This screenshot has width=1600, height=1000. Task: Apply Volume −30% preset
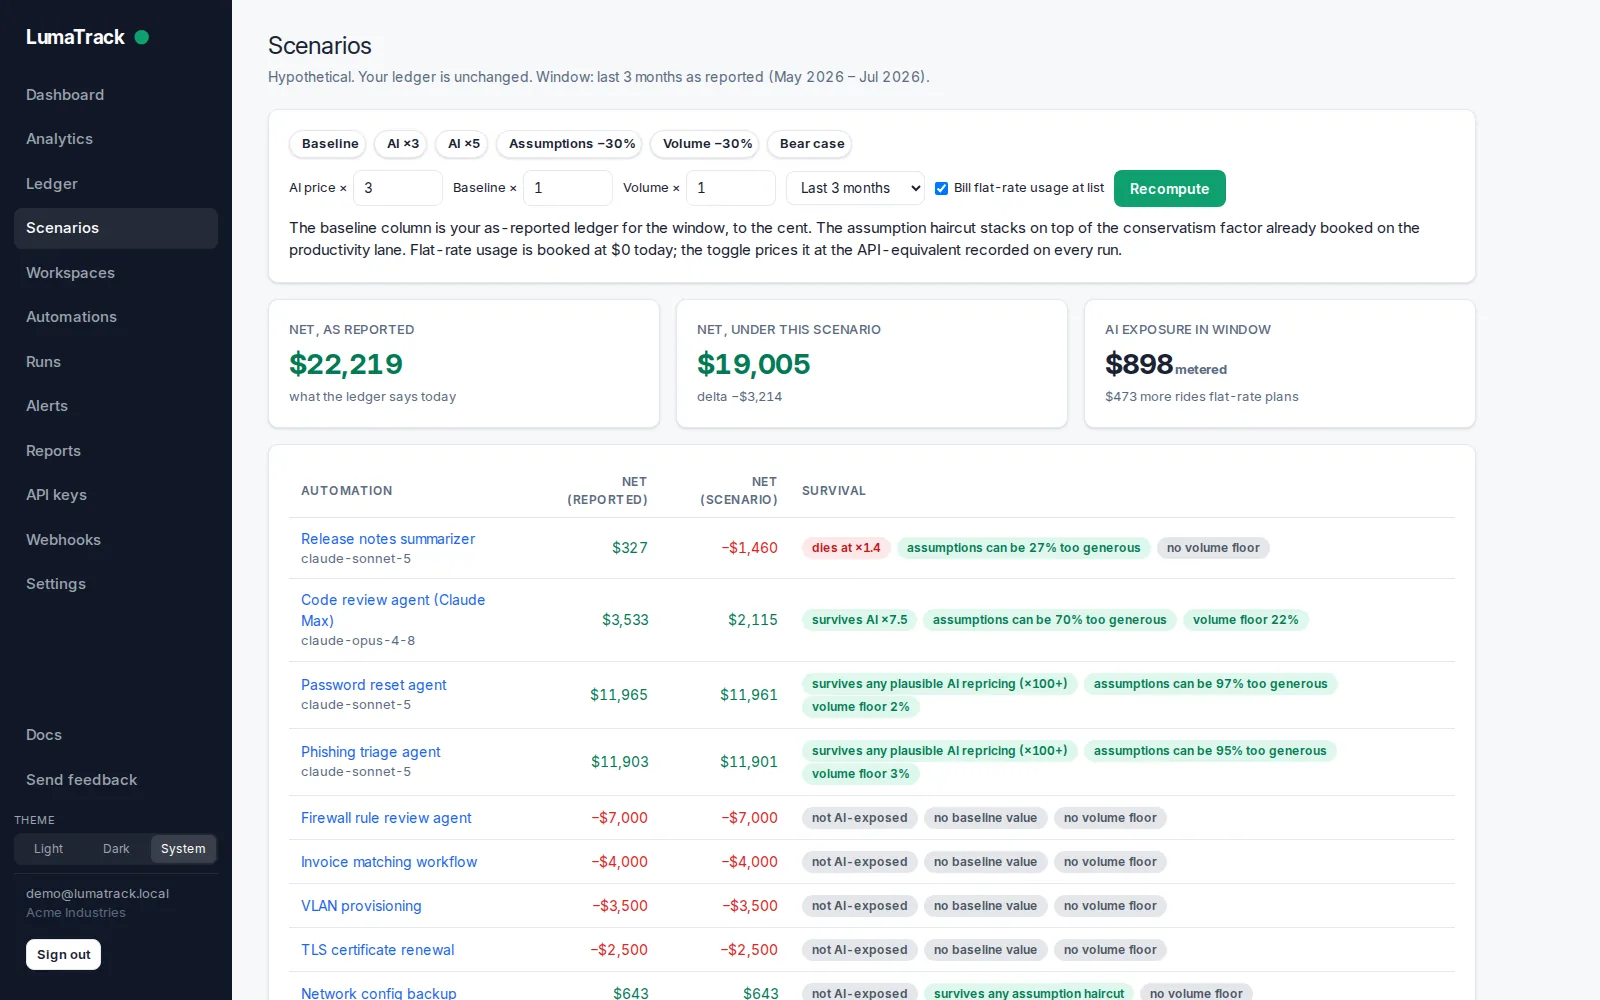pos(707,144)
